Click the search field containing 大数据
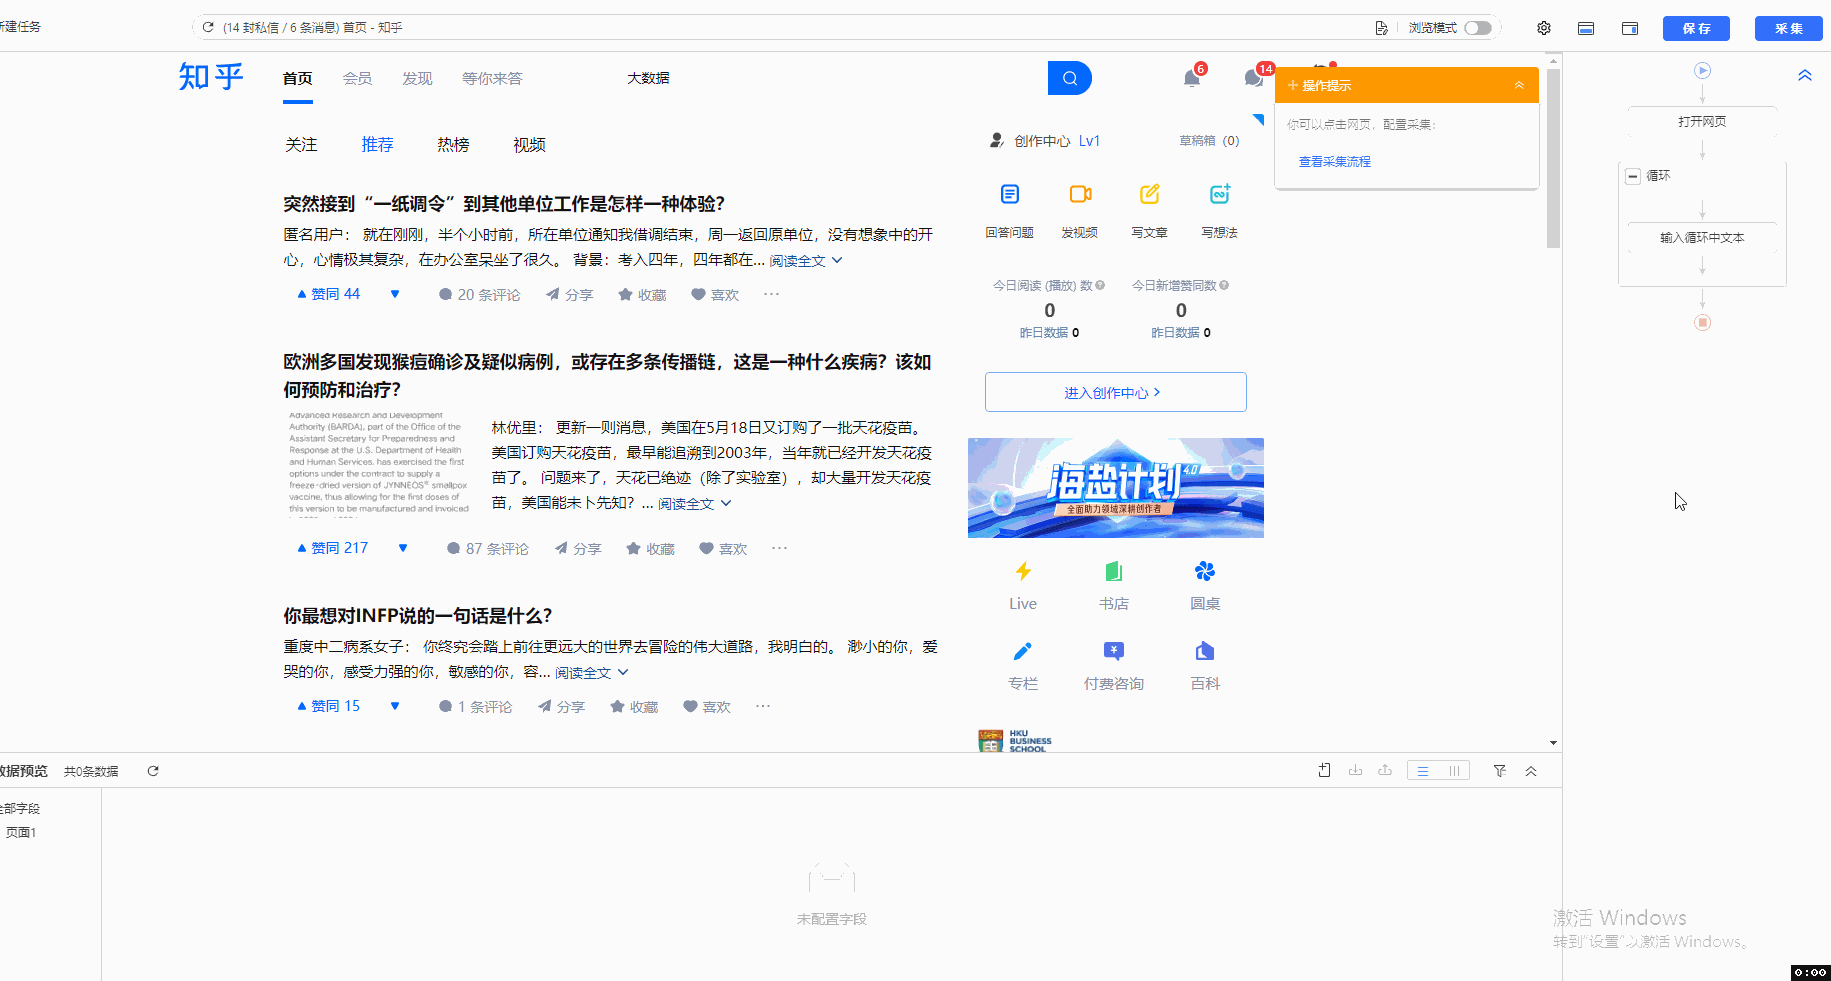Viewport: 1831px width, 981px height. [830, 78]
